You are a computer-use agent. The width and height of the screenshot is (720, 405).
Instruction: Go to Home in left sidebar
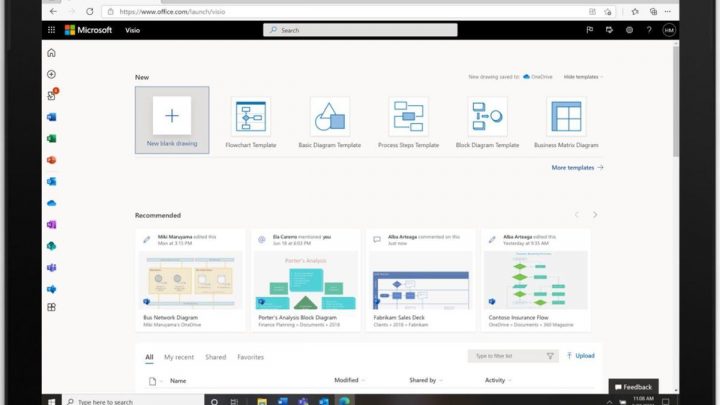tap(52, 53)
